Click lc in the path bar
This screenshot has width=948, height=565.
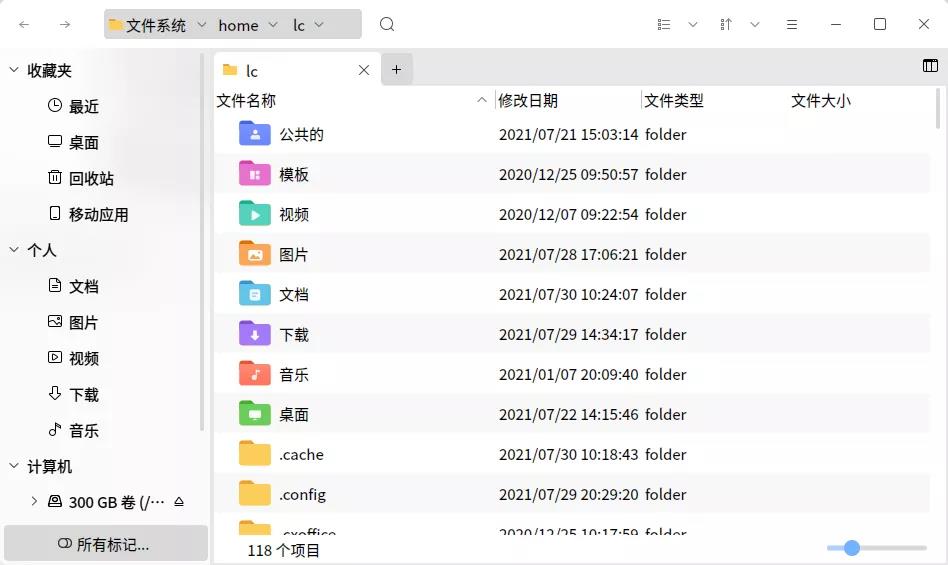[x=299, y=25]
